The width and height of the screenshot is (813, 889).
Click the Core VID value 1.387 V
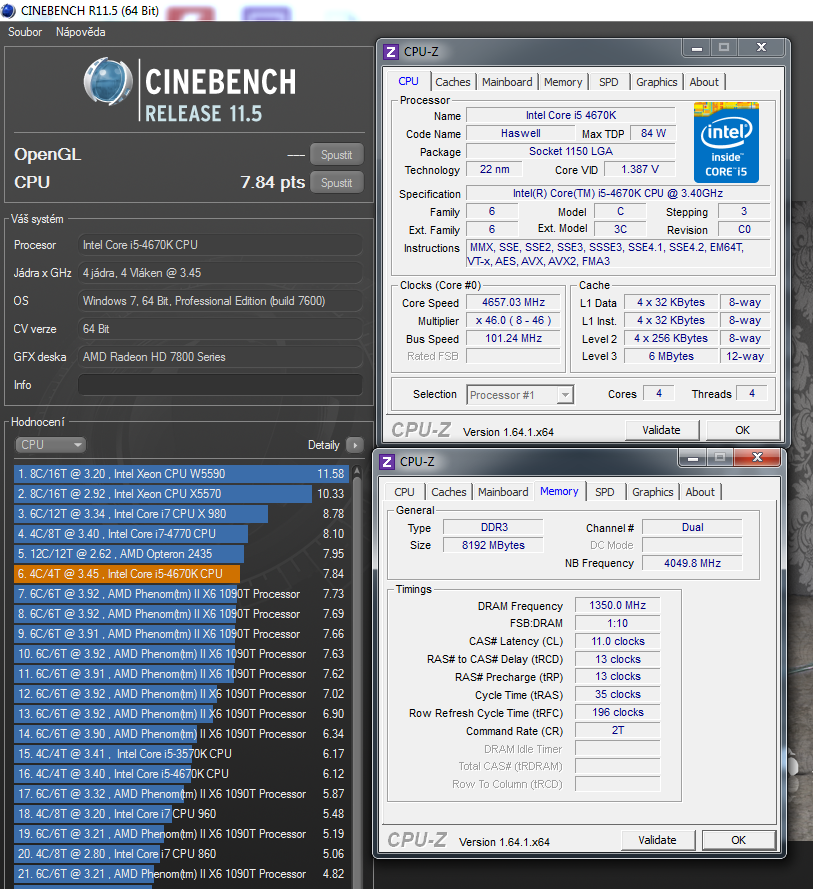[640, 170]
